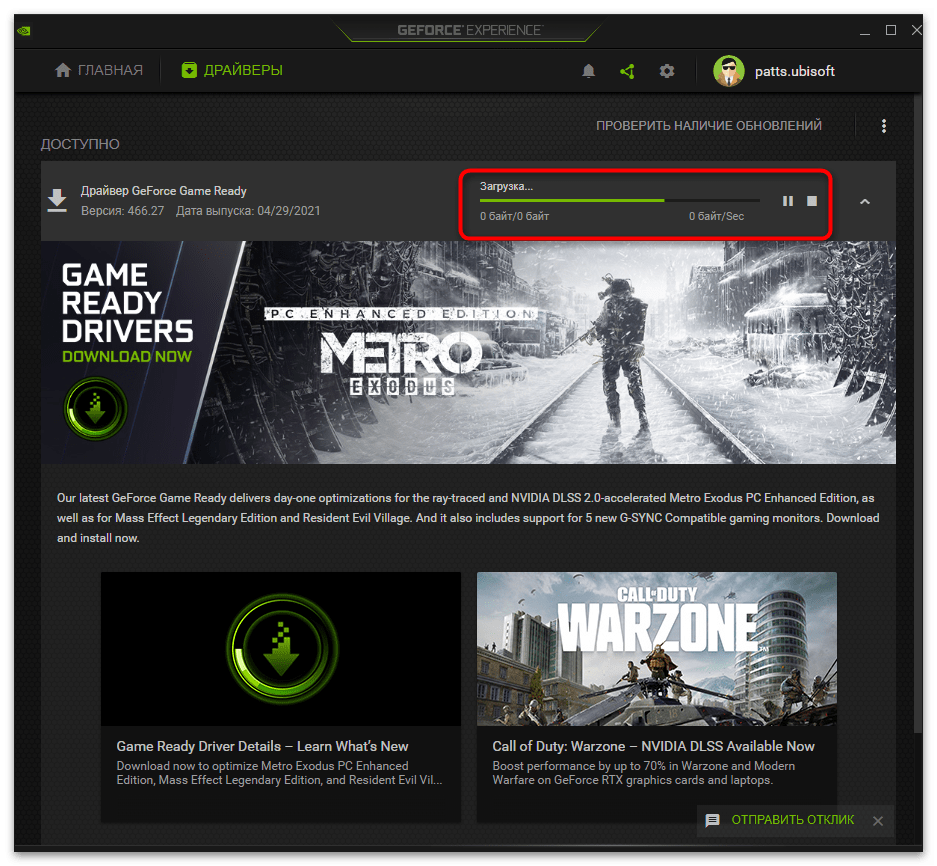The image size is (937, 866).
Task: Open Game Ready Driver Details card
Action: click(281, 696)
